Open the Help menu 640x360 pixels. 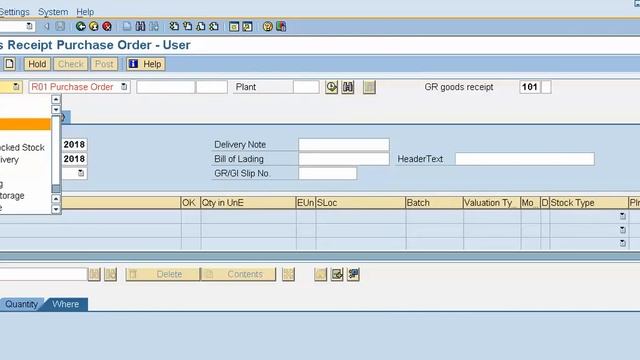pos(85,12)
